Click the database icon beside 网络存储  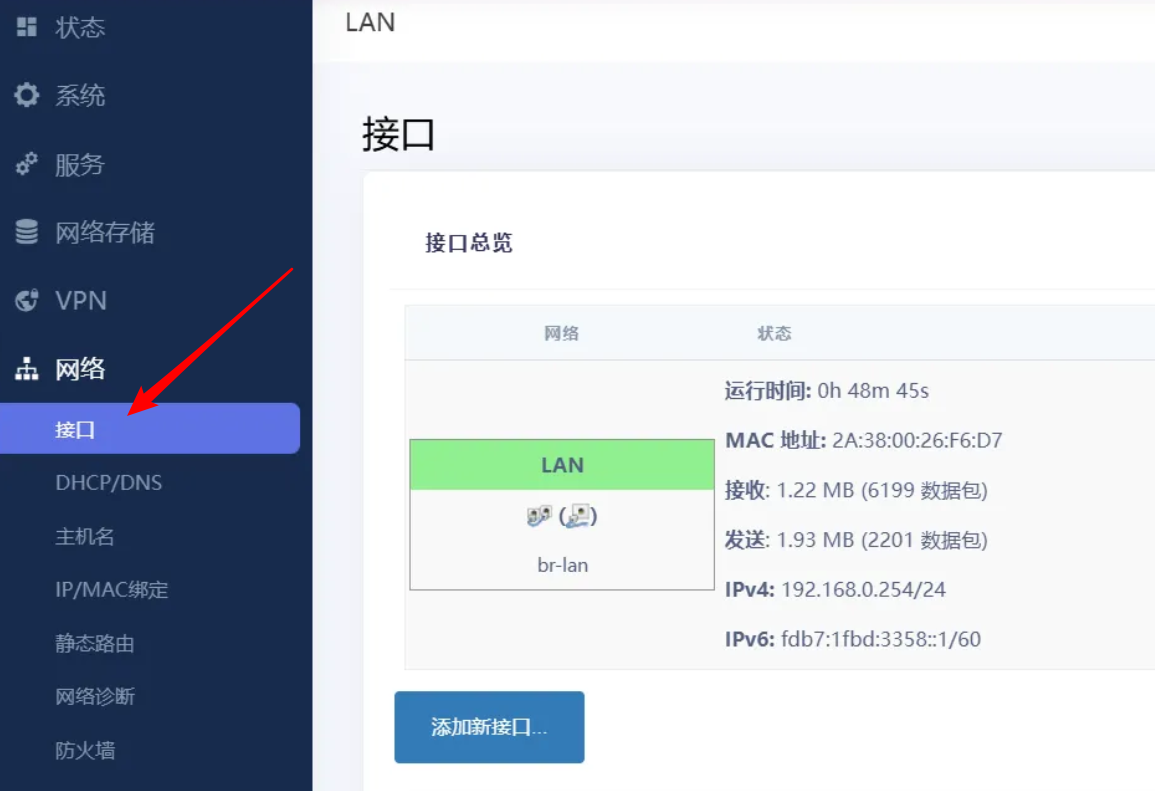(x=27, y=233)
